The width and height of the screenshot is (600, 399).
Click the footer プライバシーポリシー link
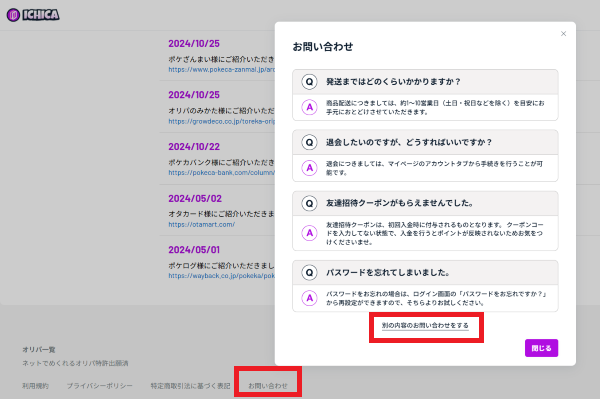pyautogui.click(x=99, y=386)
